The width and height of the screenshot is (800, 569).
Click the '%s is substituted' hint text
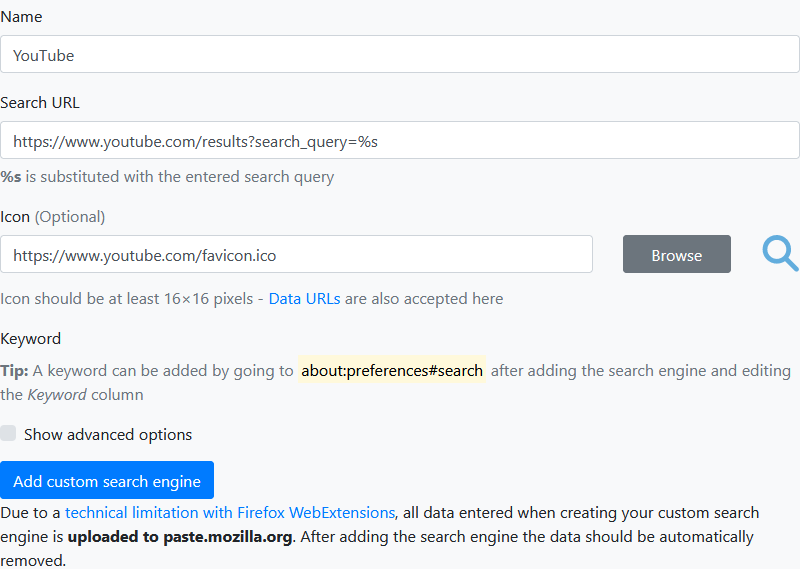tap(167, 177)
